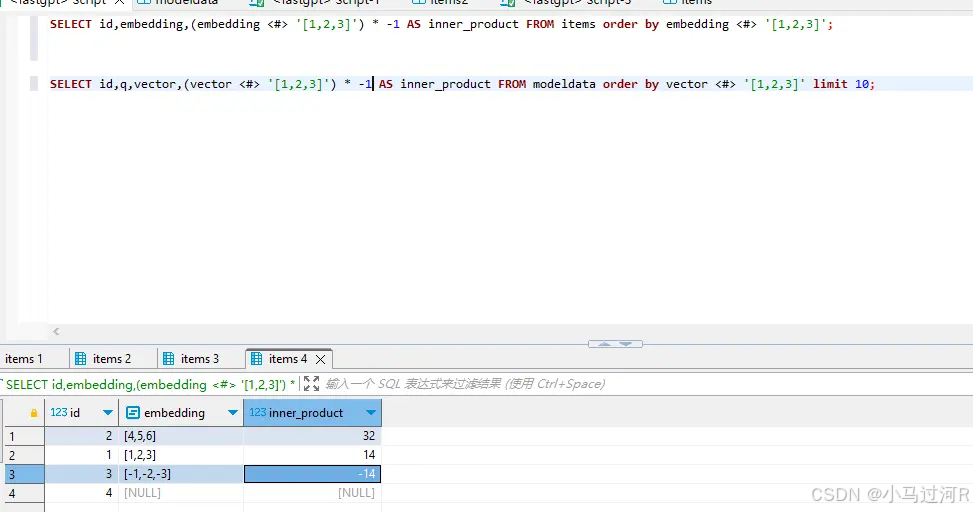The height and width of the screenshot is (512, 973).
Task: Click the embedding column header label
Action: [174, 413]
